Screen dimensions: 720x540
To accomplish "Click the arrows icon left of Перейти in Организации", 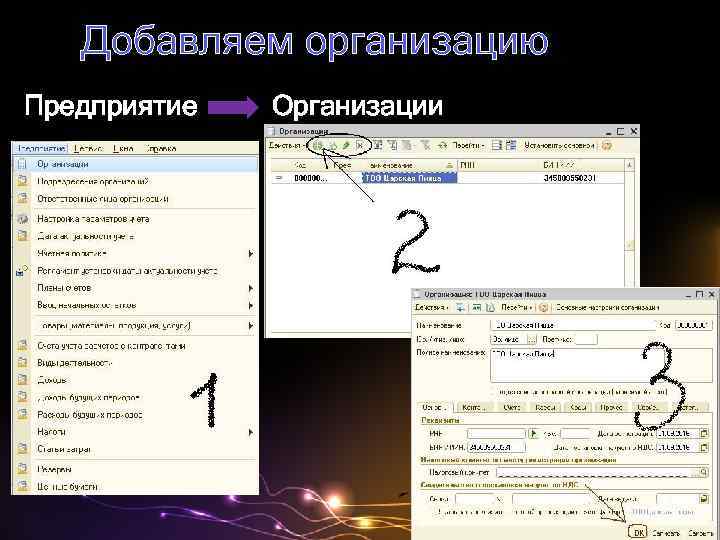I will click(442, 146).
